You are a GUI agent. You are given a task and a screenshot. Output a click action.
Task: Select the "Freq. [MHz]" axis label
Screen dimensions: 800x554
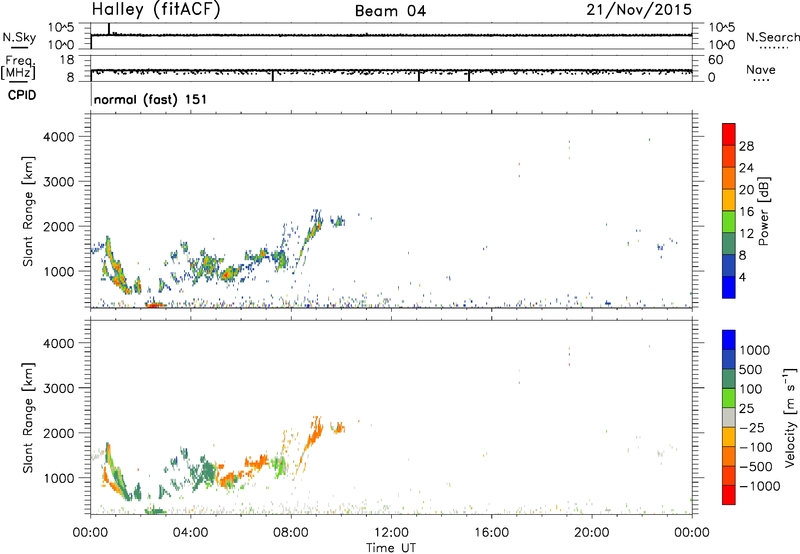[19, 68]
